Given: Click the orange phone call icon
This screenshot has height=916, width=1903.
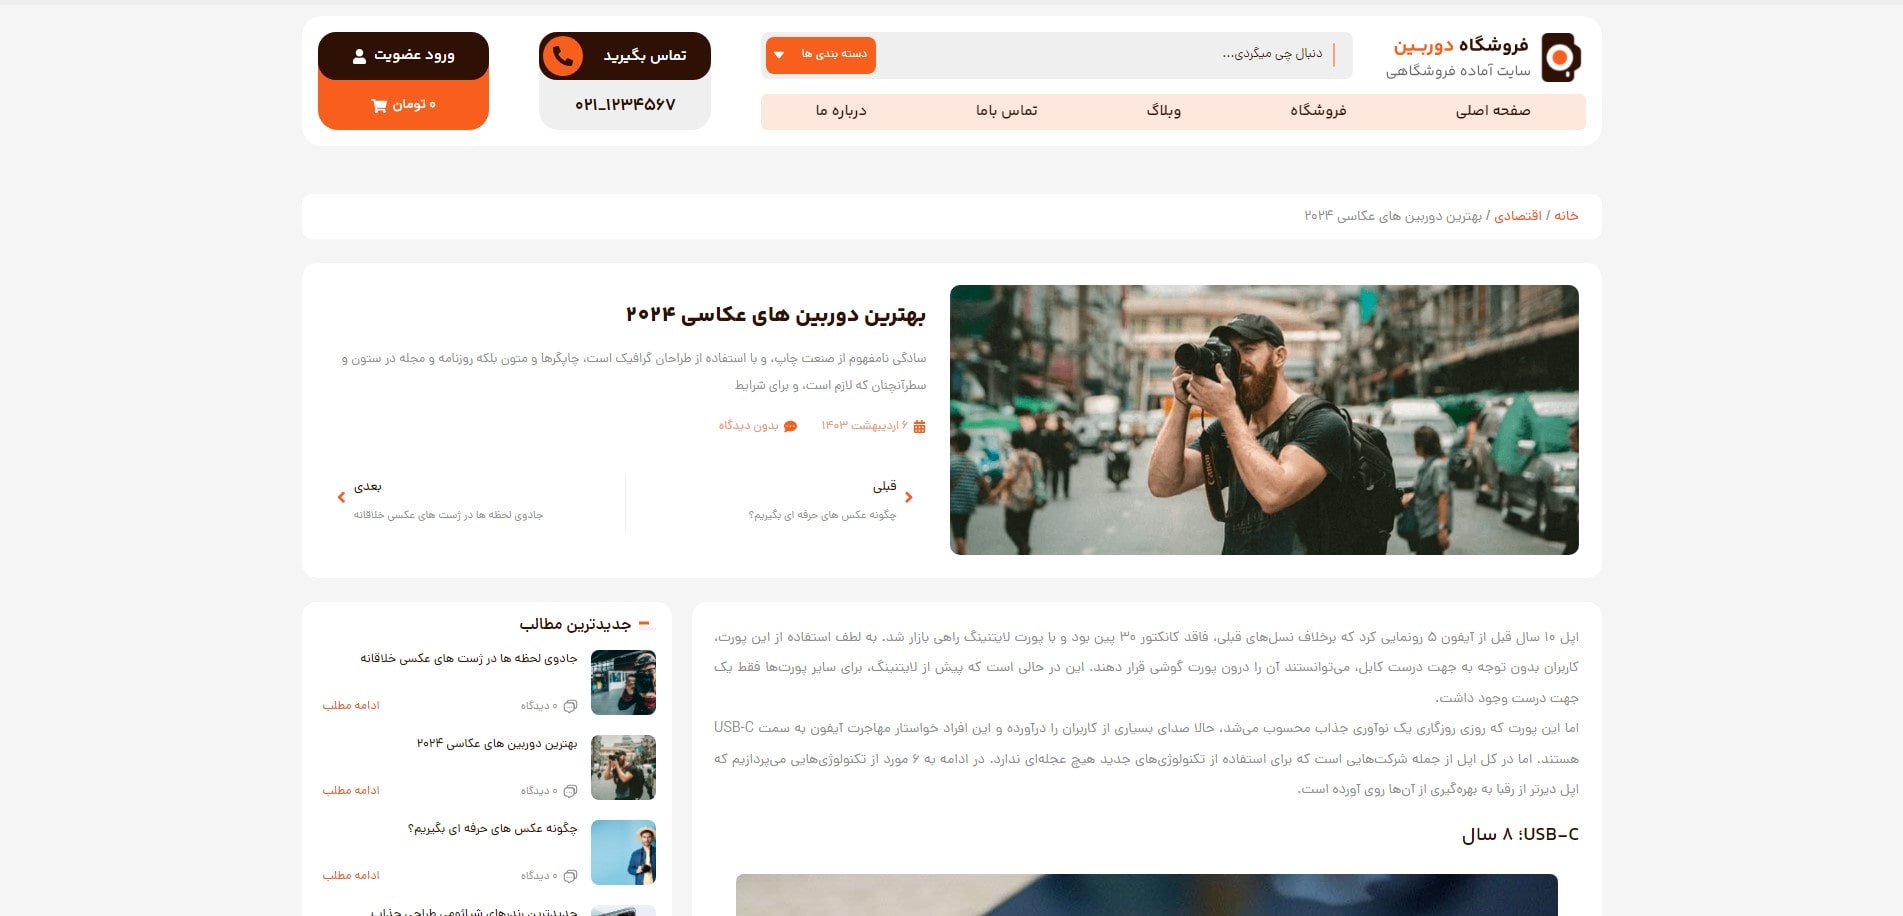Looking at the screenshot, I should (563, 56).
